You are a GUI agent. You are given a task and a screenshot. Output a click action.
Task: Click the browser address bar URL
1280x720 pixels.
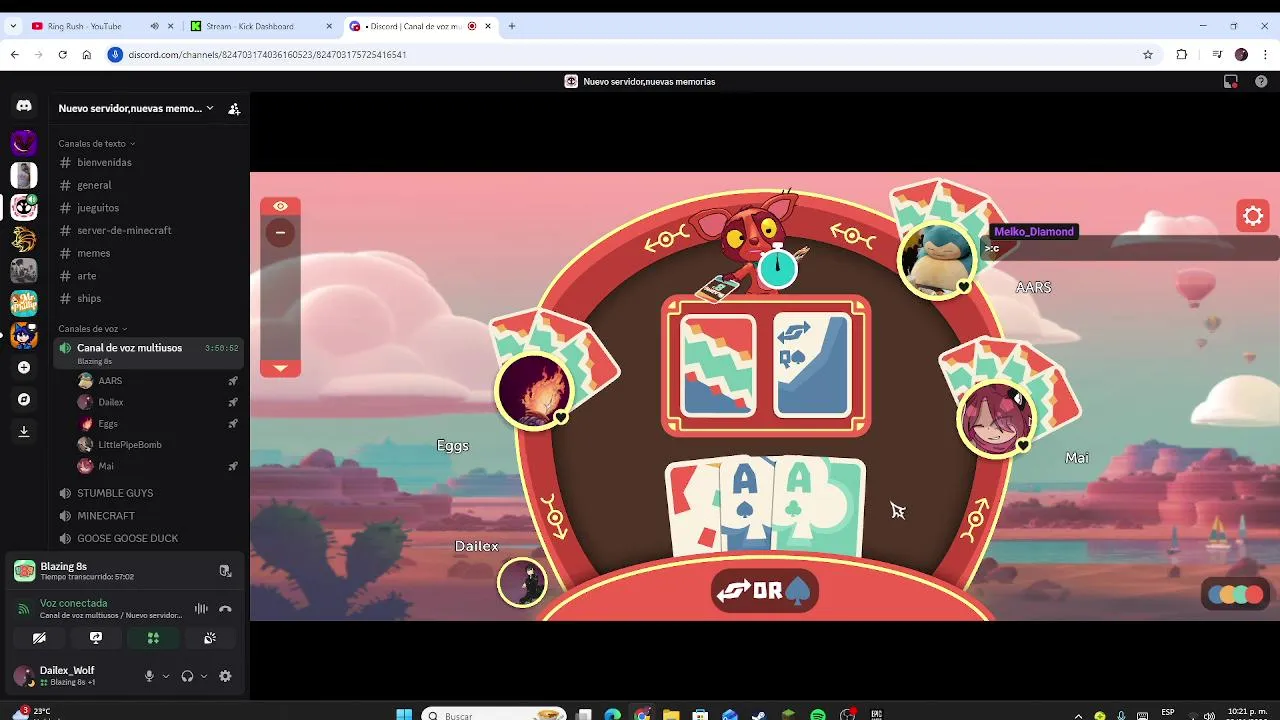coord(267,54)
